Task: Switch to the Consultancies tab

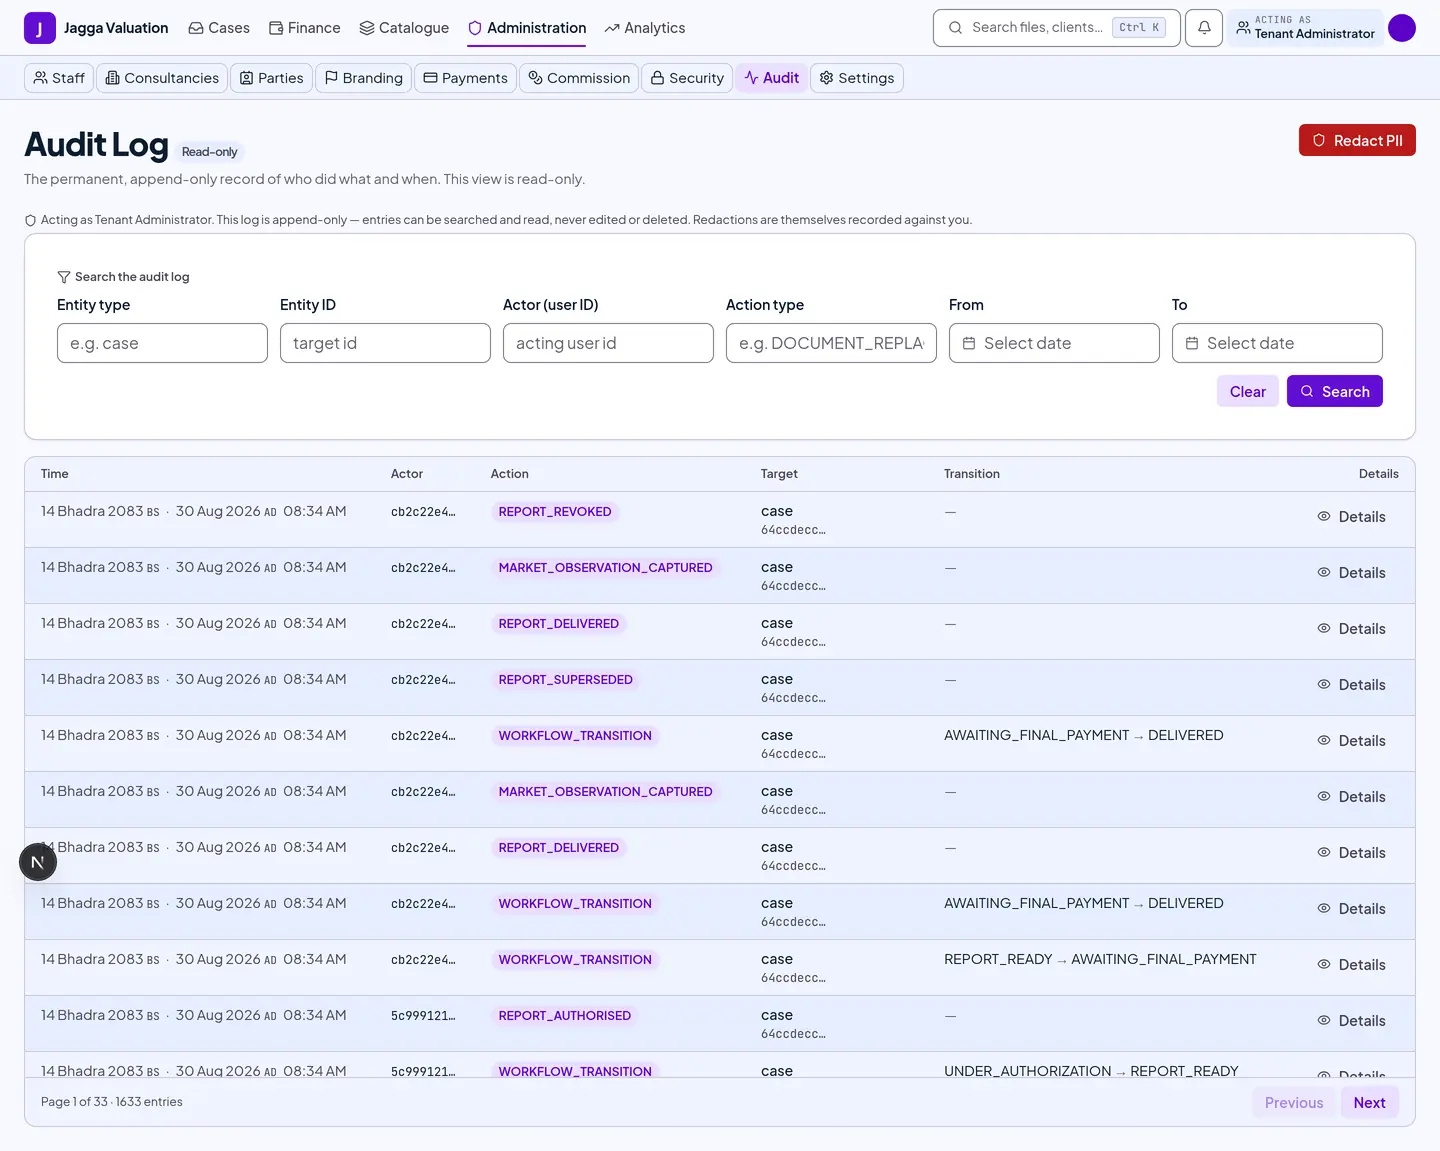Action: pos(162,78)
